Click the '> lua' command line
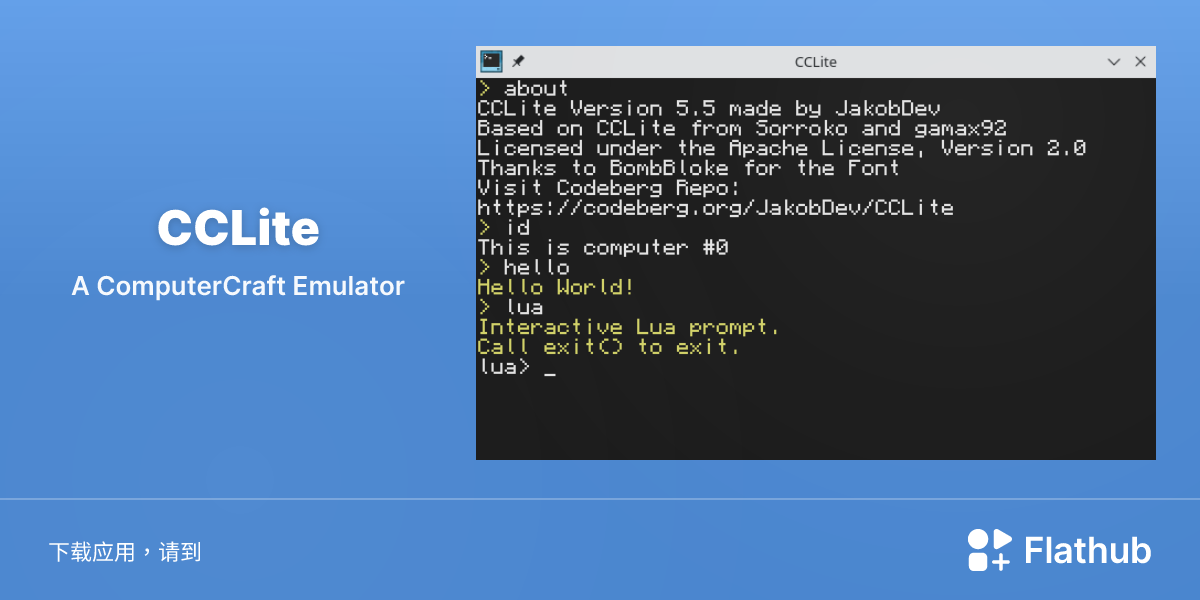Image resolution: width=1200 pixels, height=600 pixels. [510, 308]
